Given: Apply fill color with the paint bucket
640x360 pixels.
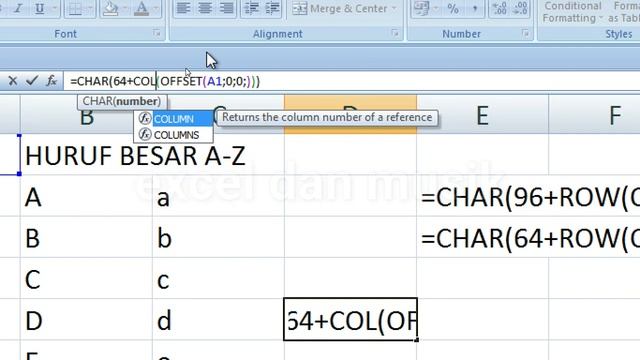Looking at the screenshot, I should pyautogui.click(x=110, y=8).
